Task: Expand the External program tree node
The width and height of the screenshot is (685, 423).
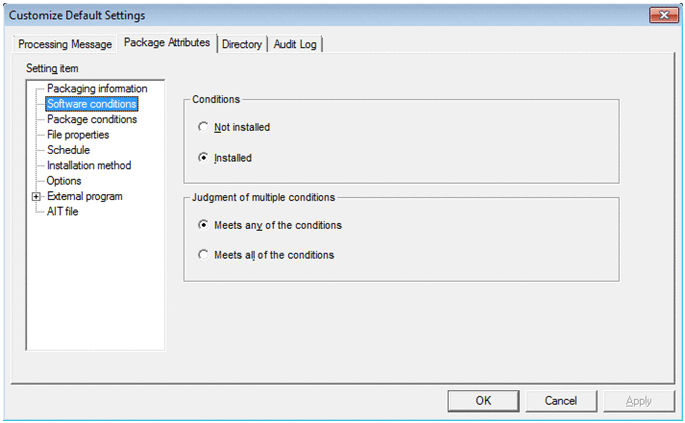Action: (x=37, y=197)
